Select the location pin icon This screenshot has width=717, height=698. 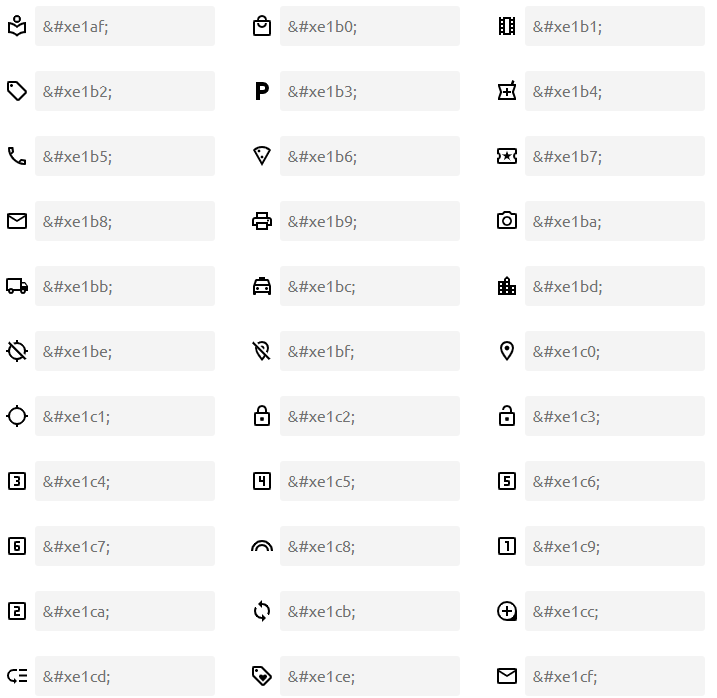pyautogui.click(x=507, y=351)
